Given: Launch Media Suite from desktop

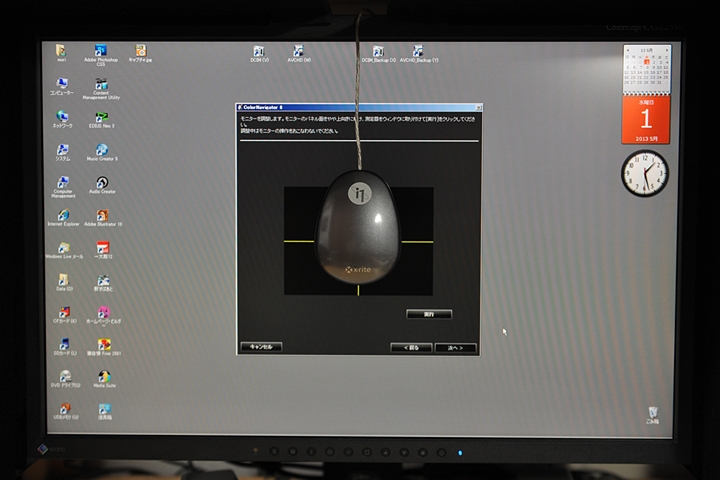Looking at the screenshot, I should (102, 376).
